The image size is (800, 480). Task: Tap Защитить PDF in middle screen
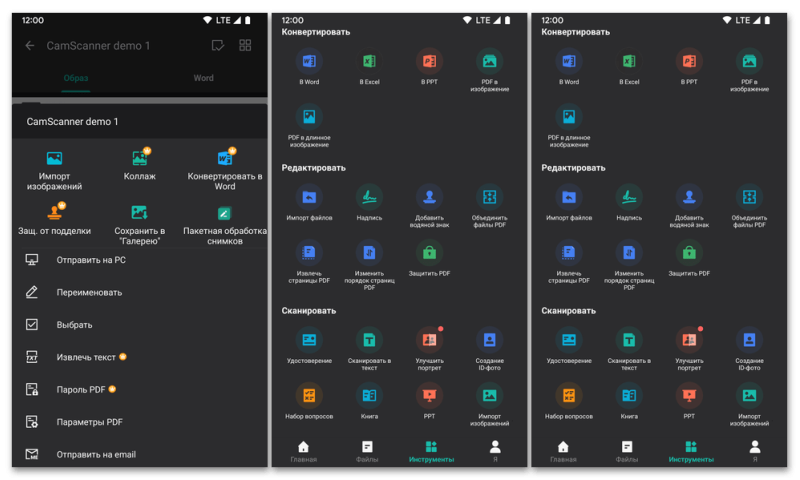[430, 259]
